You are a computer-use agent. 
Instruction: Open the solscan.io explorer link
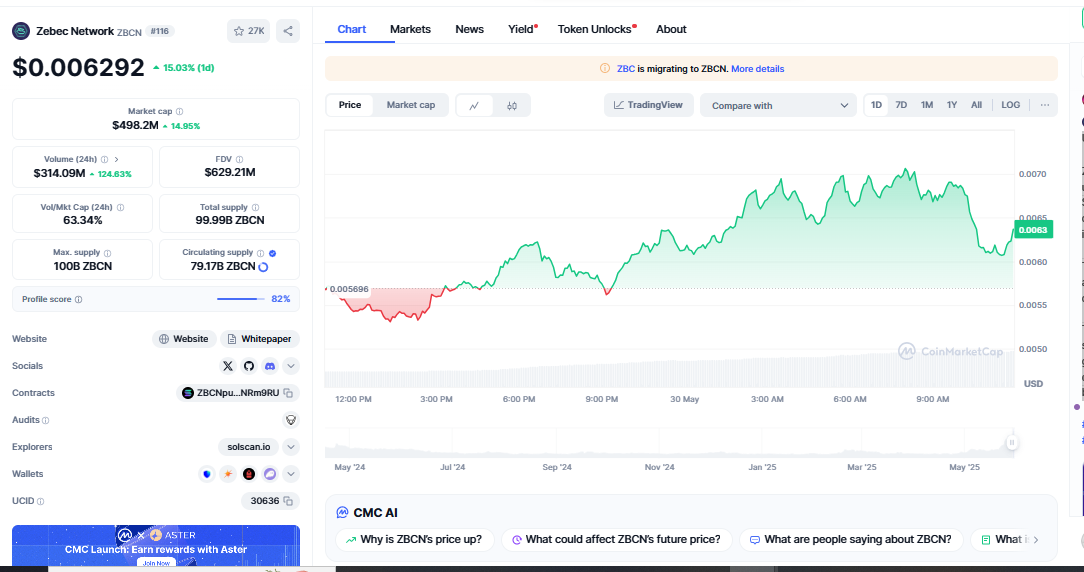249,447
